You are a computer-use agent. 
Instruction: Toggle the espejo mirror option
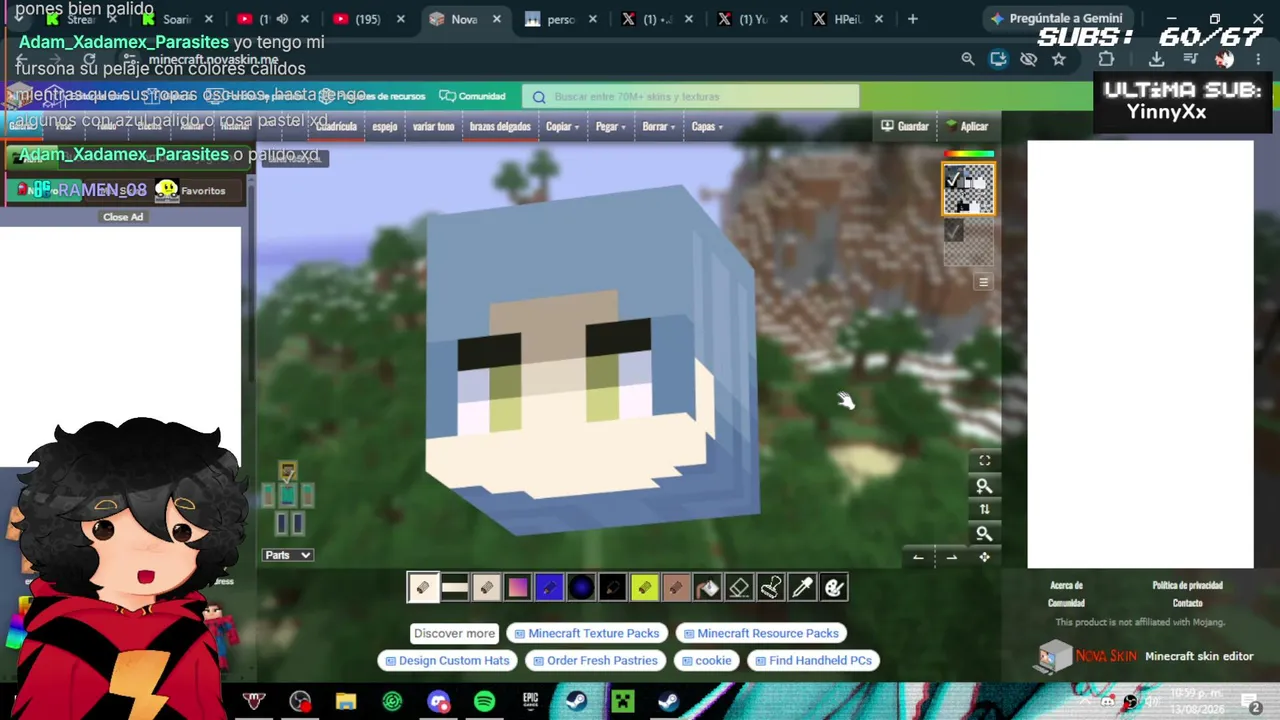(x=385, y=127)
